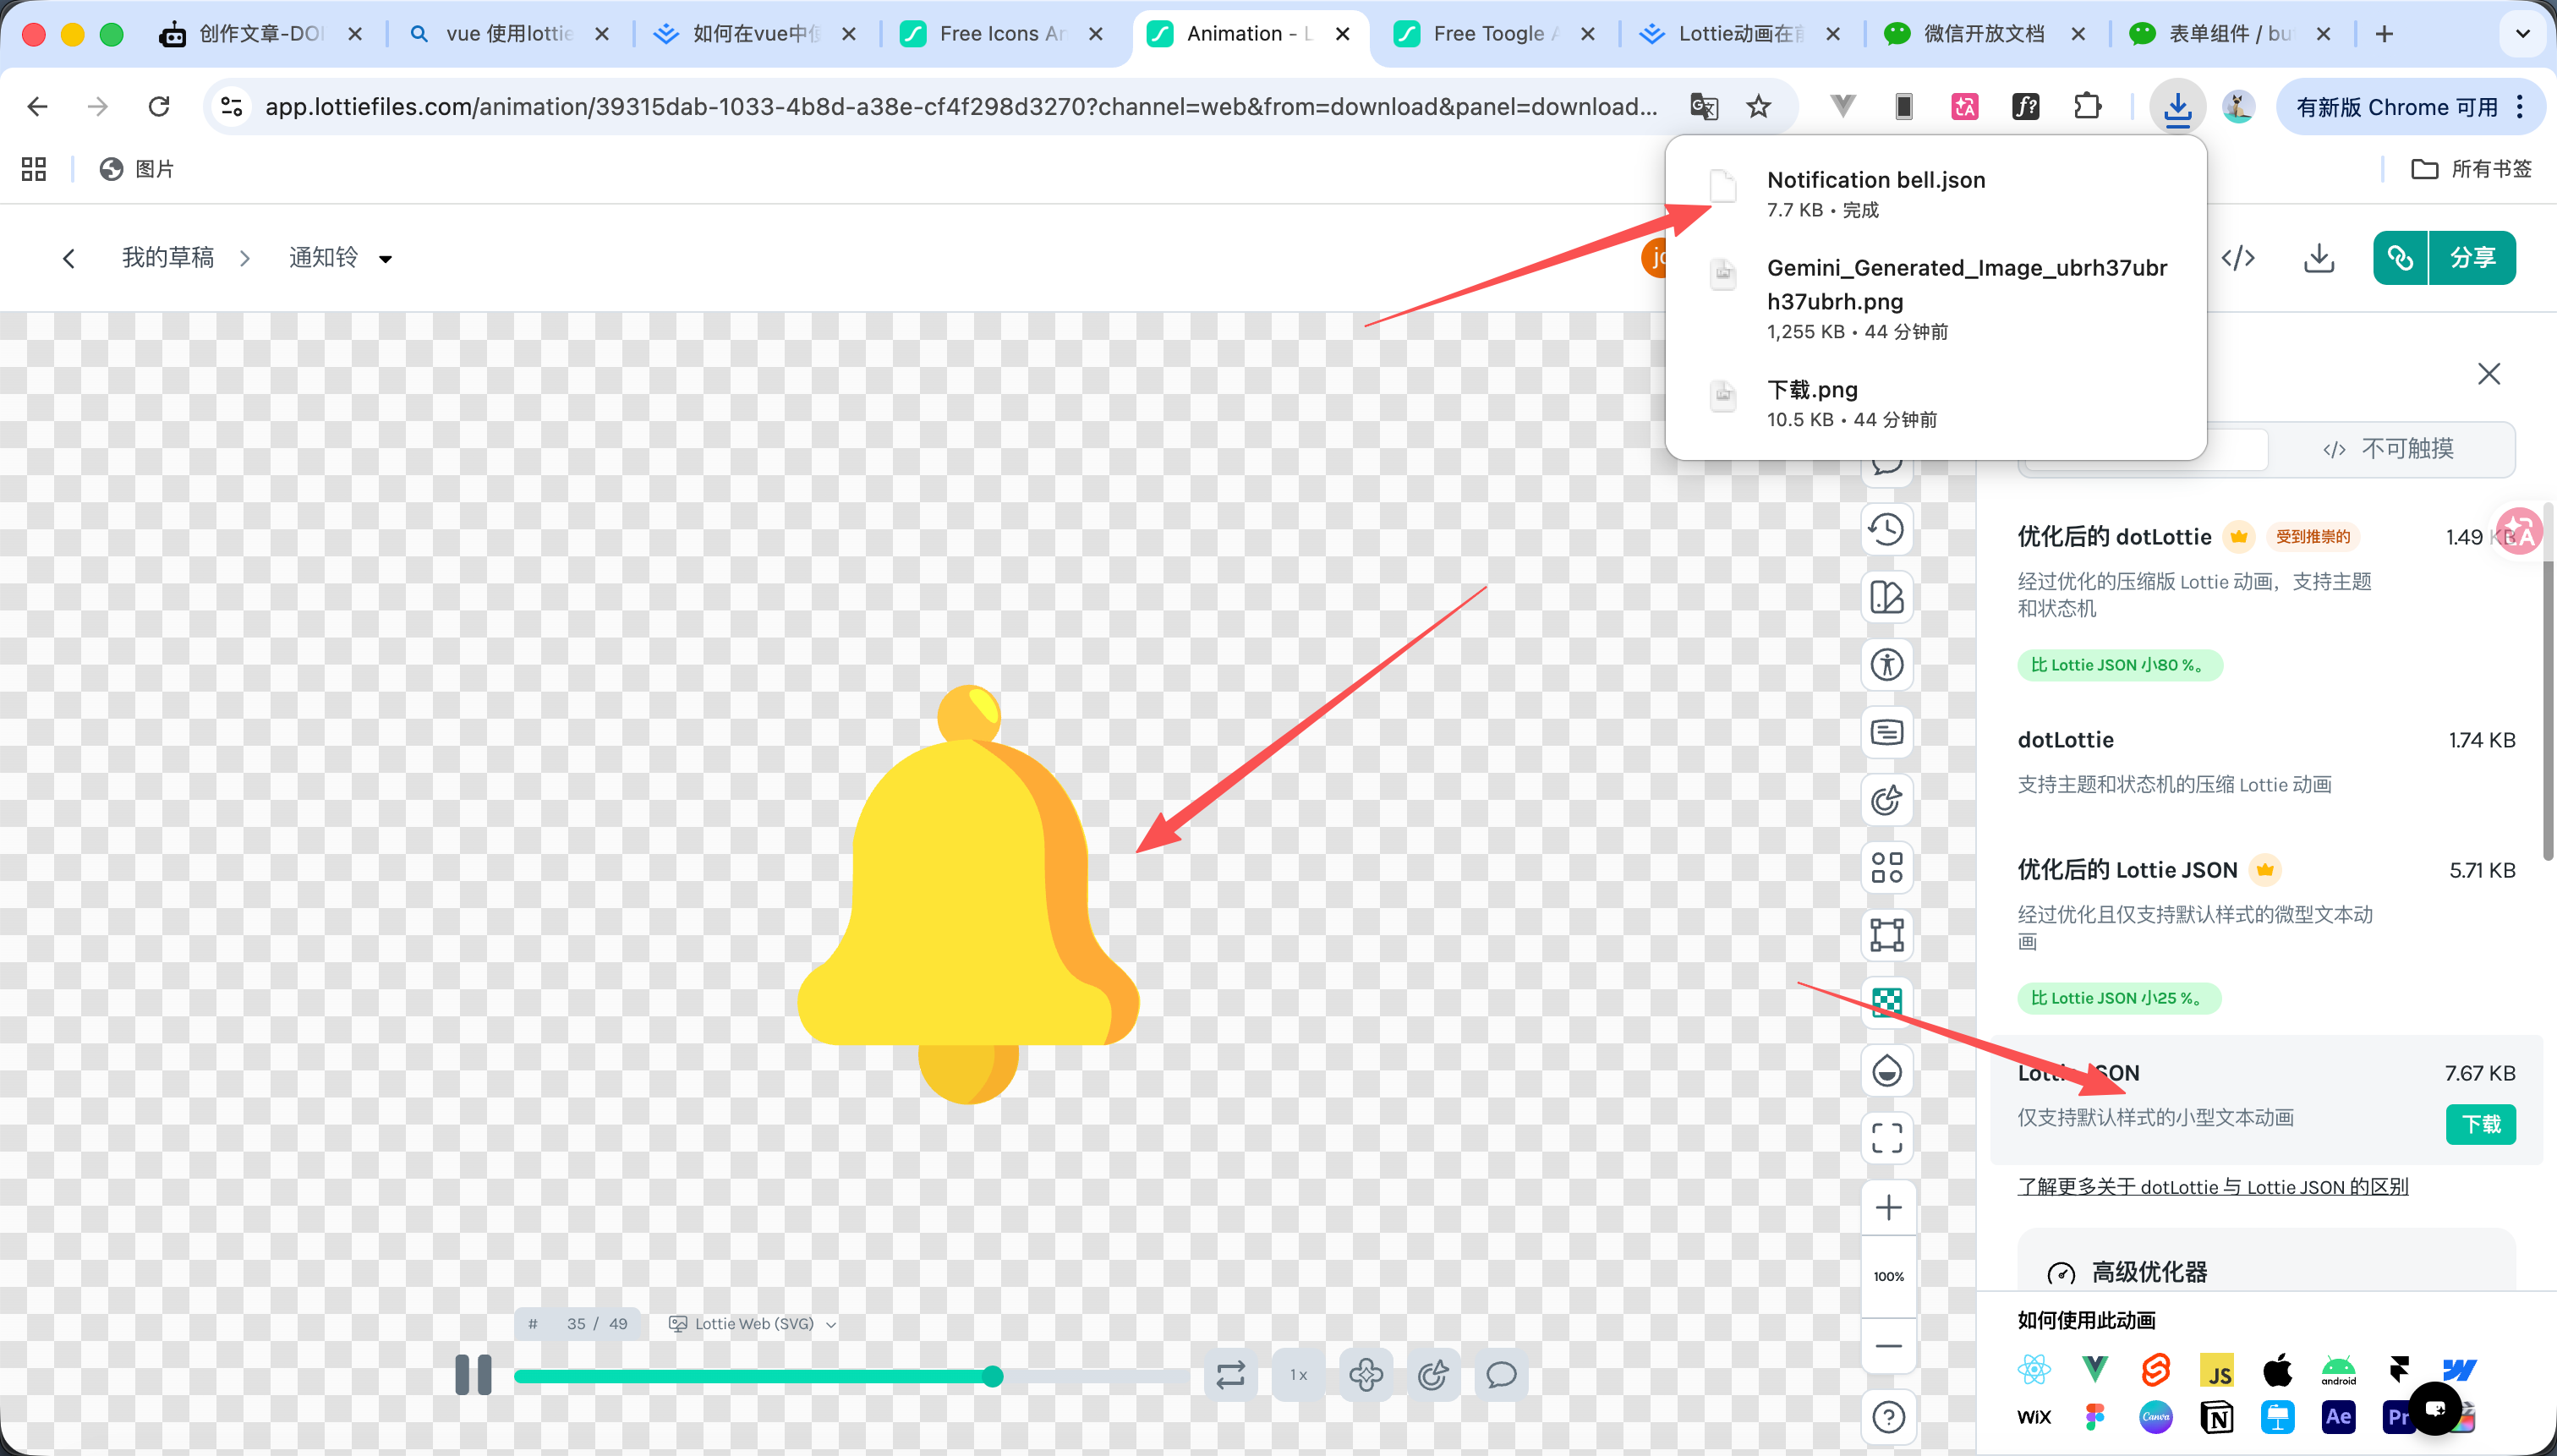The width and height of the screenshot is (2557, 1456).
Task: Click the fullscreen icon in side toolbar
Action: [x=1886, y=1138]
